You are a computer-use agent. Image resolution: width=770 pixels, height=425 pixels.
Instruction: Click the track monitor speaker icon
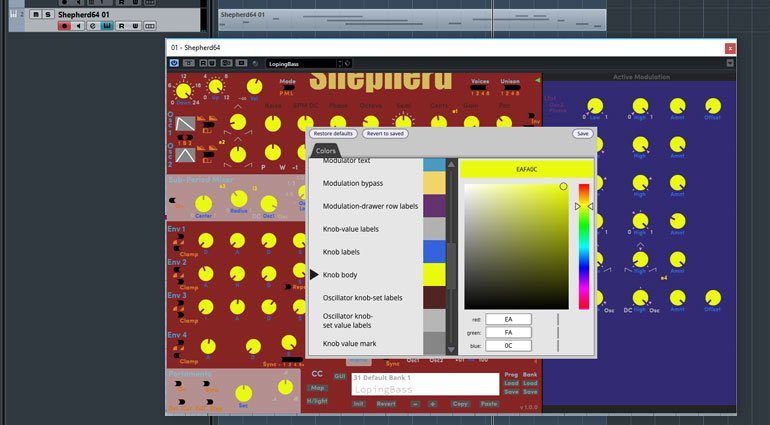(78, 27)
